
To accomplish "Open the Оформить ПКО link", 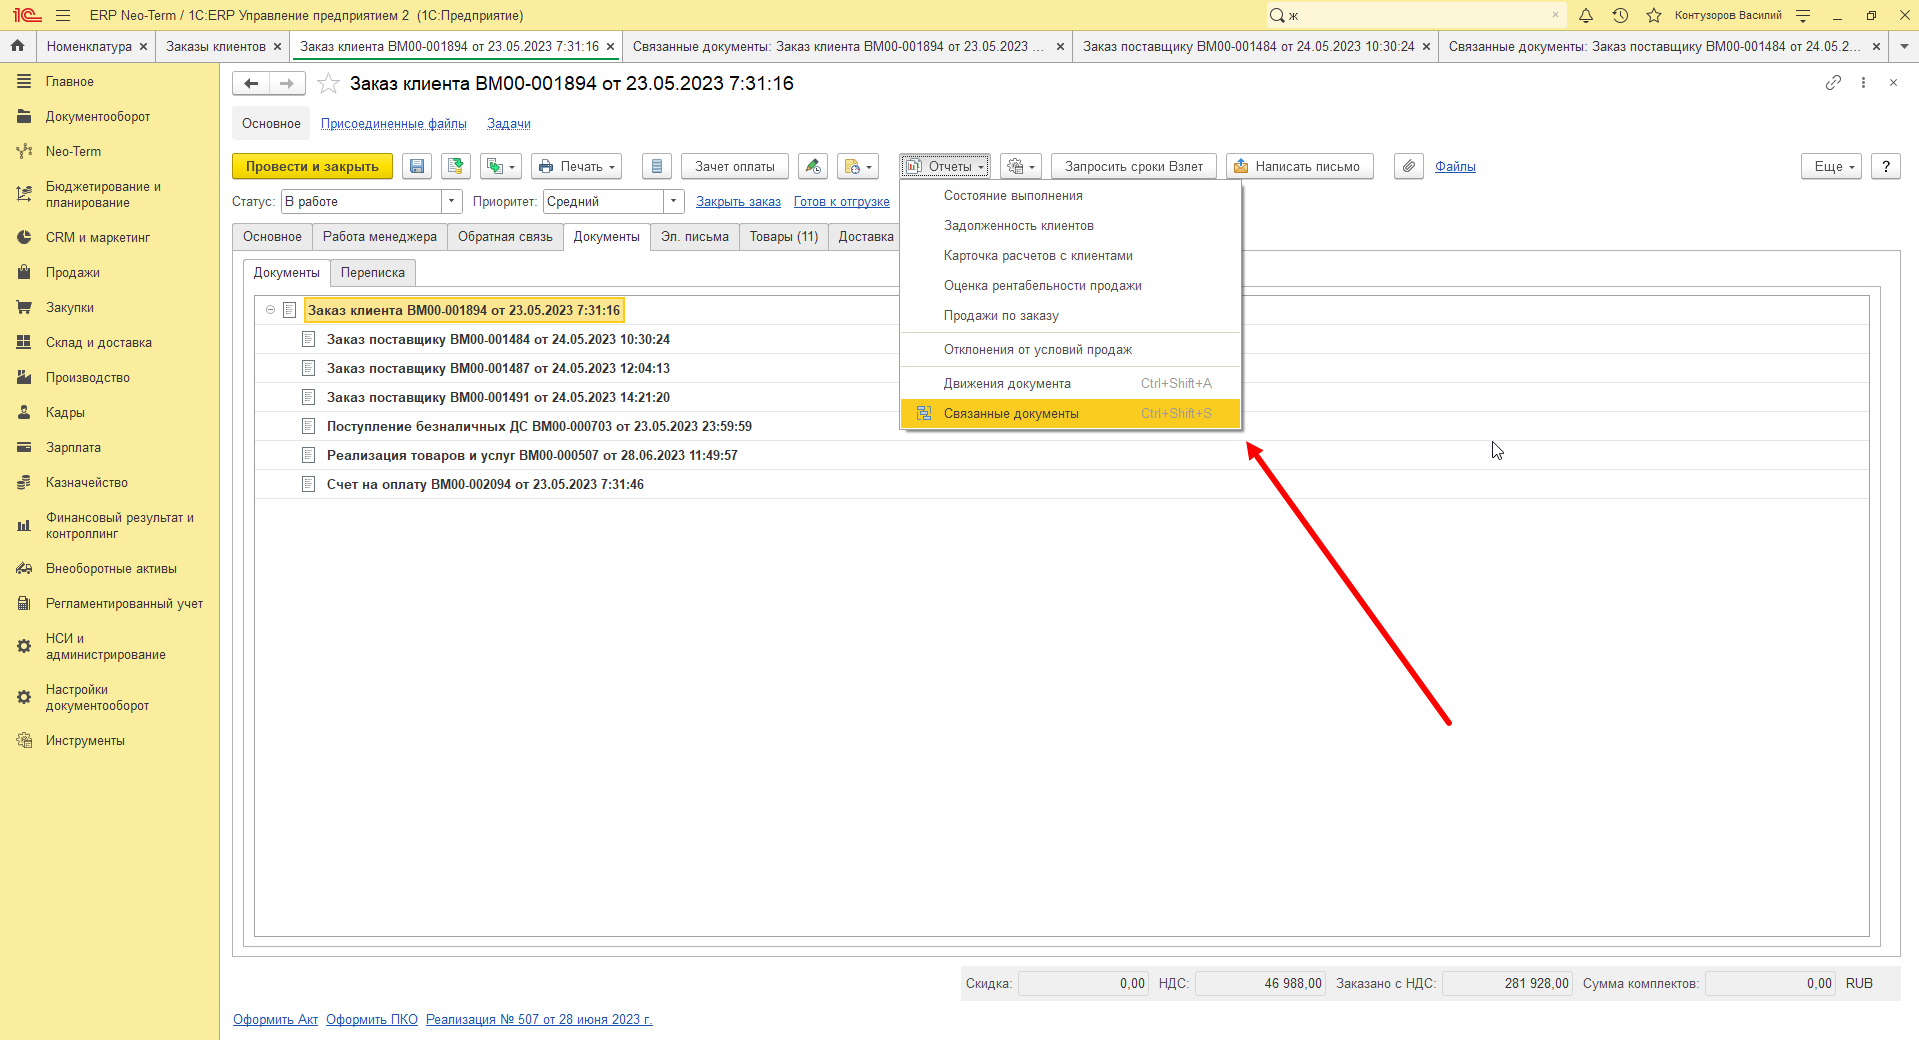I will (372, 1020).
